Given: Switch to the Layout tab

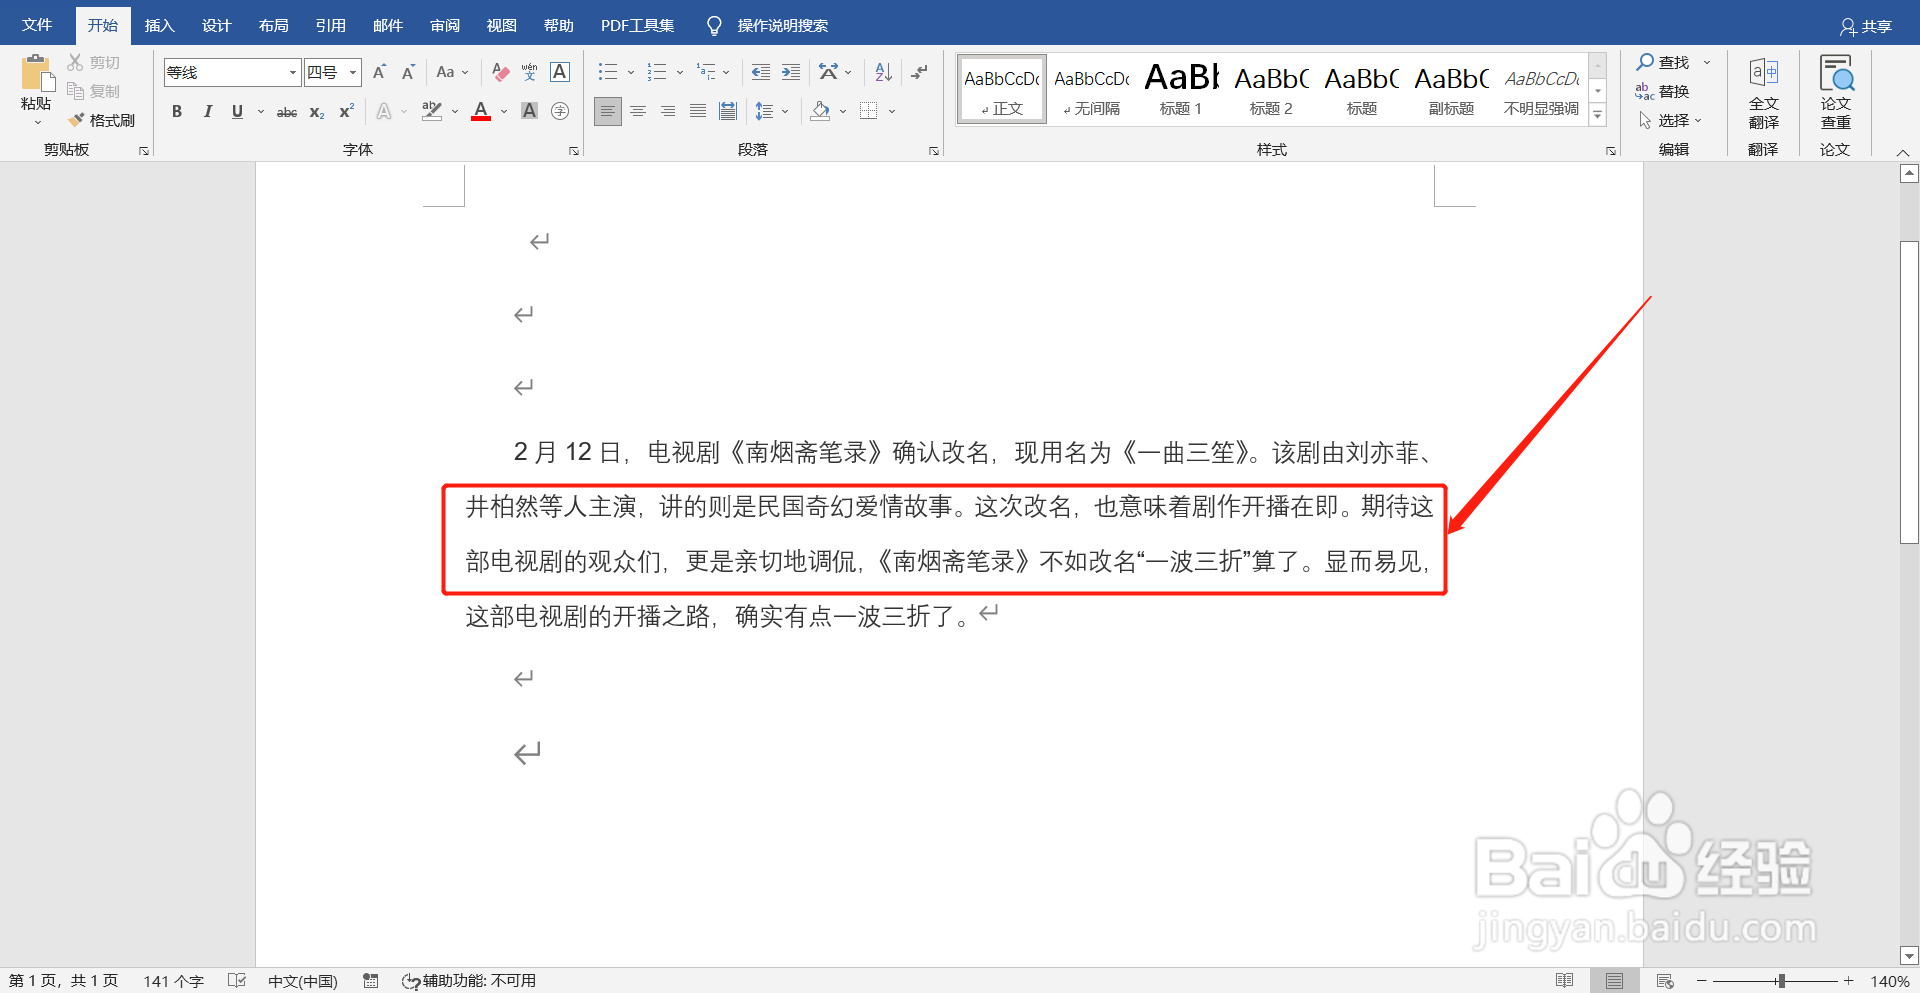Looking at the screenshot, I should [x=273, y=26].
